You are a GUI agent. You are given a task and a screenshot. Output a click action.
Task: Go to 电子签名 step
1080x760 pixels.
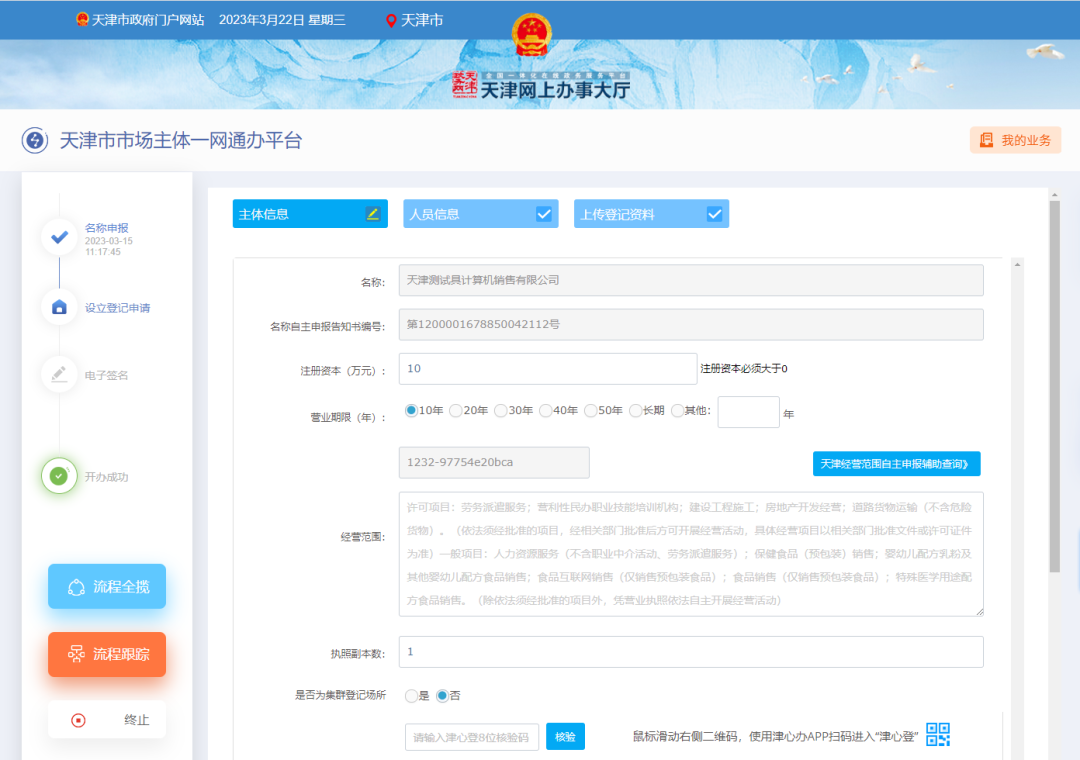pyautogui.click(x=106, y=376)
